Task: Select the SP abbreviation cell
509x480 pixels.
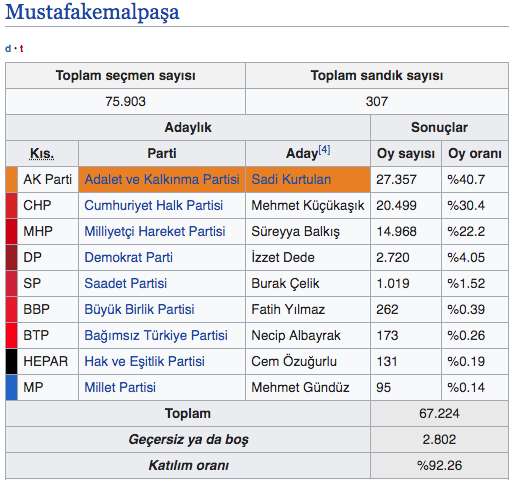Action: click(48, 283)
